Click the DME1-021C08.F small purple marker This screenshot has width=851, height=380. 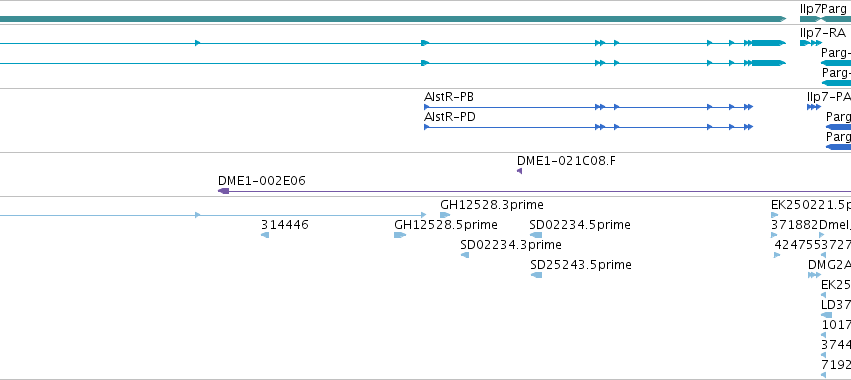click(519, 171)
